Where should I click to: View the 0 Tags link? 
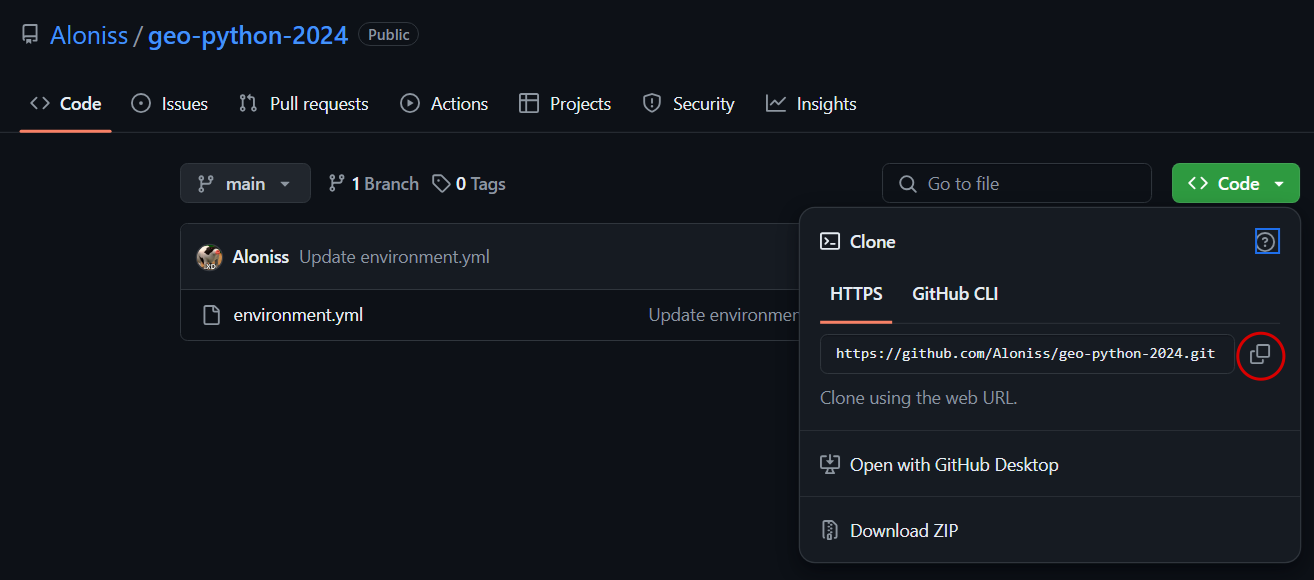pos(469,184)
